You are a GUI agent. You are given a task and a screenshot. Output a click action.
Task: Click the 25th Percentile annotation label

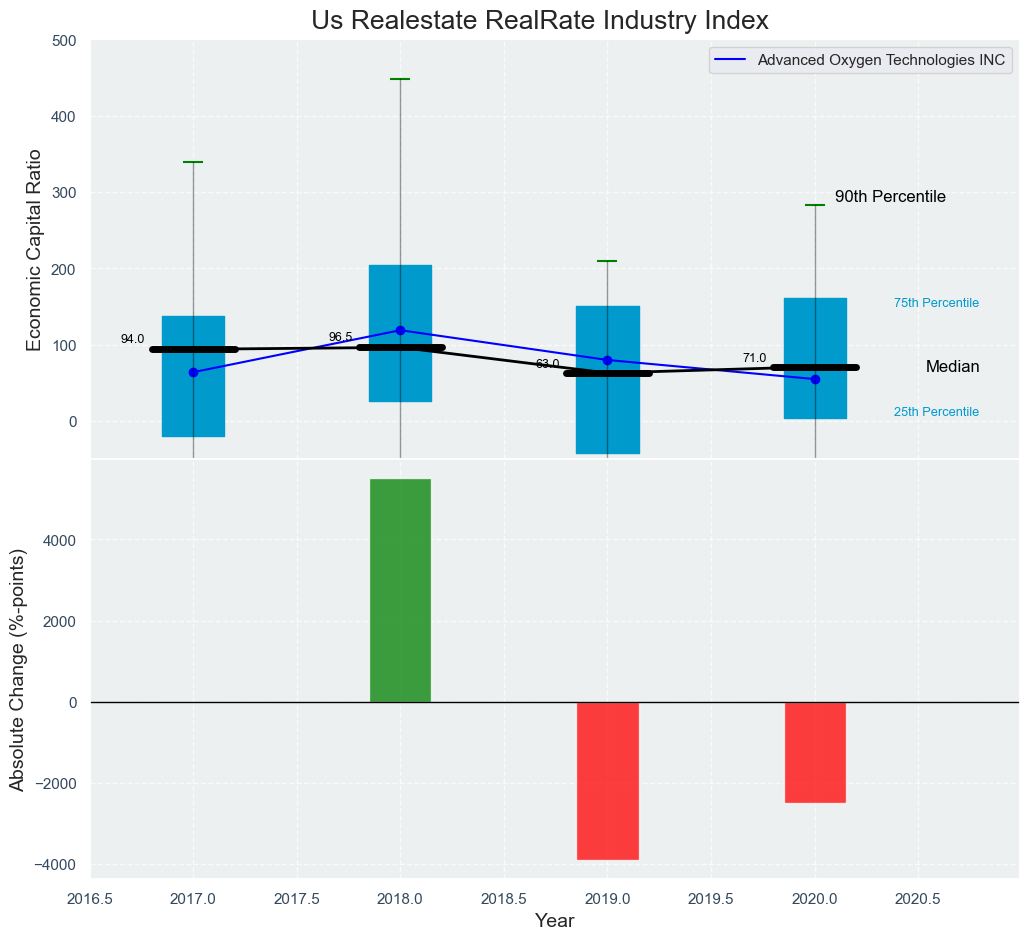click(936, 412)
